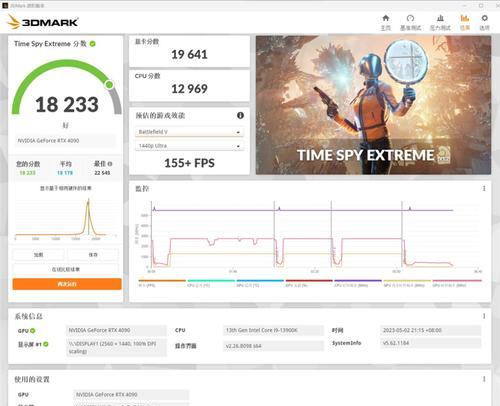Toggle the purple CPU clock frequency legend entry

click(358, 283)
